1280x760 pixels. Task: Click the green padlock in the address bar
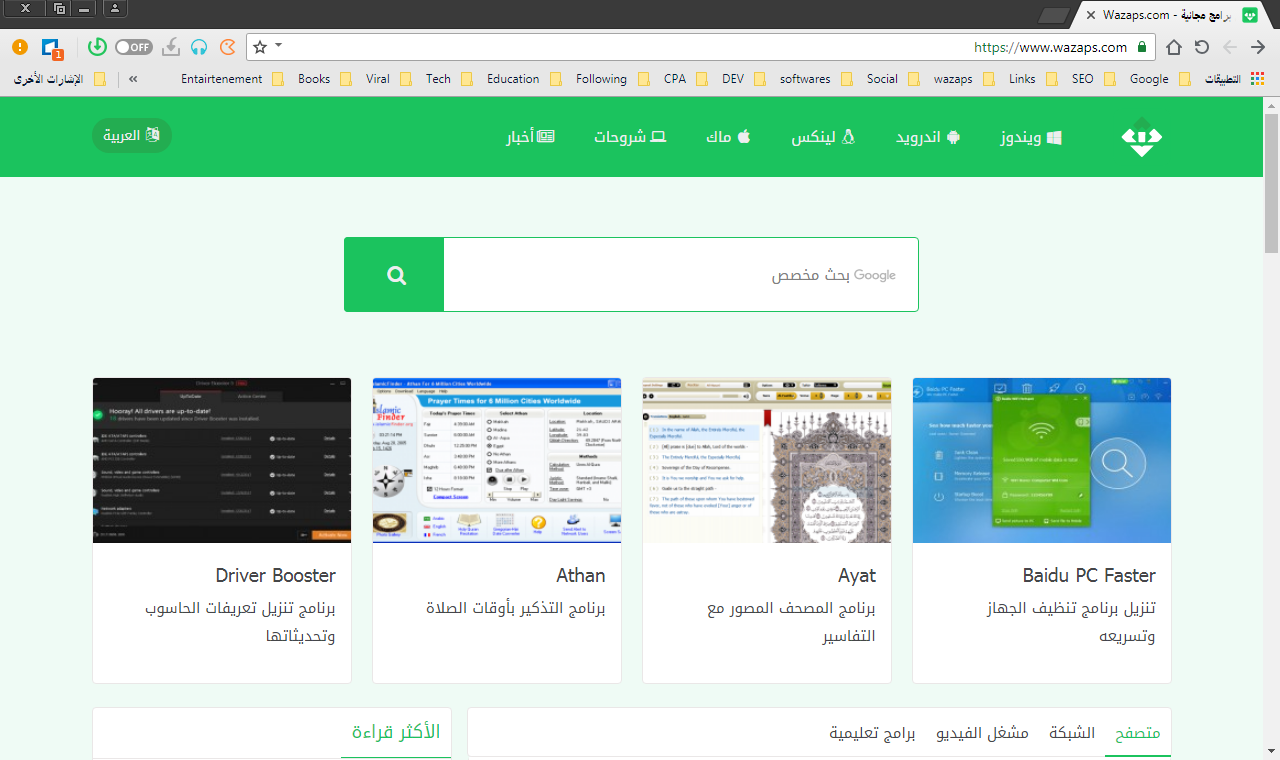(x=1142, y=47)
